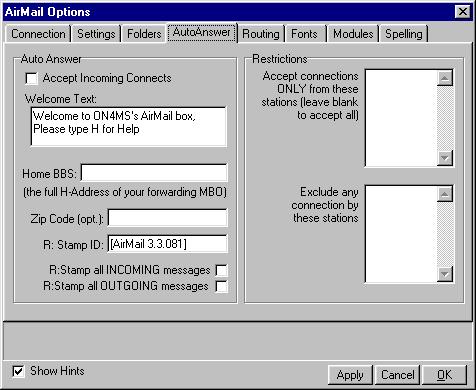Click down arrow of accept-stations scrollbar
Screen dimensions: 476x390
tap(445, 158)
